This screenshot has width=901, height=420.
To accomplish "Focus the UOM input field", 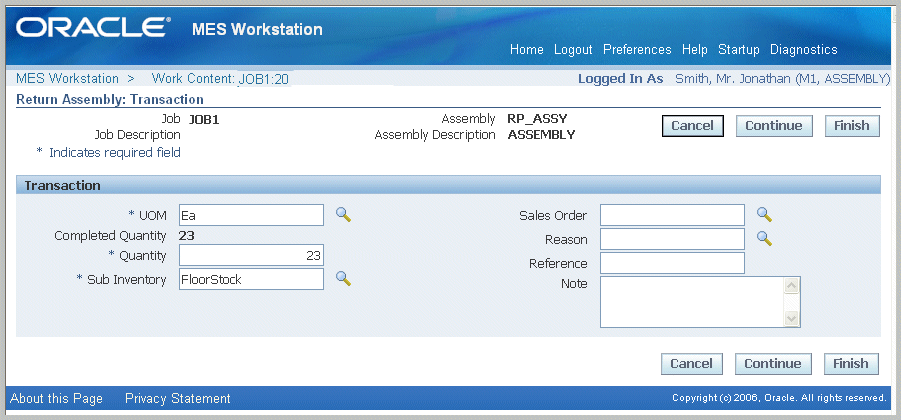I will click(x=252, y=215).
